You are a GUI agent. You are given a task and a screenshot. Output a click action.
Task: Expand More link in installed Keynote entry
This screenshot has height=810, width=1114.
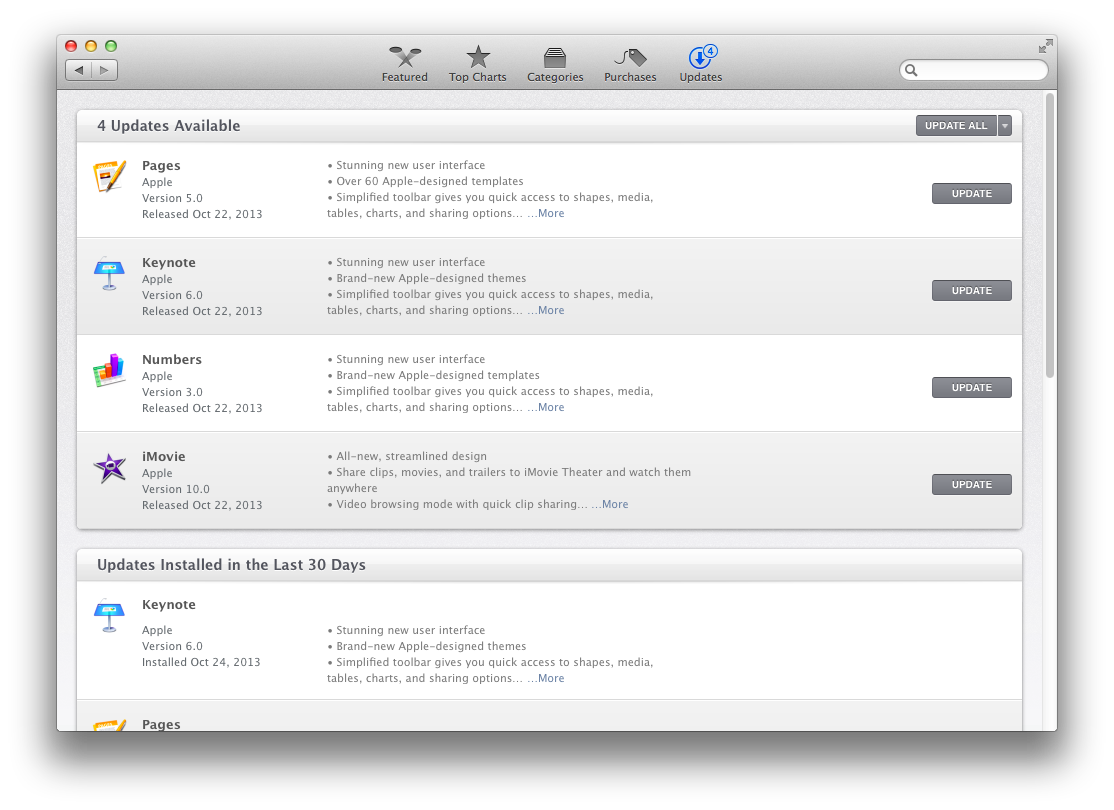coord(551,679)
